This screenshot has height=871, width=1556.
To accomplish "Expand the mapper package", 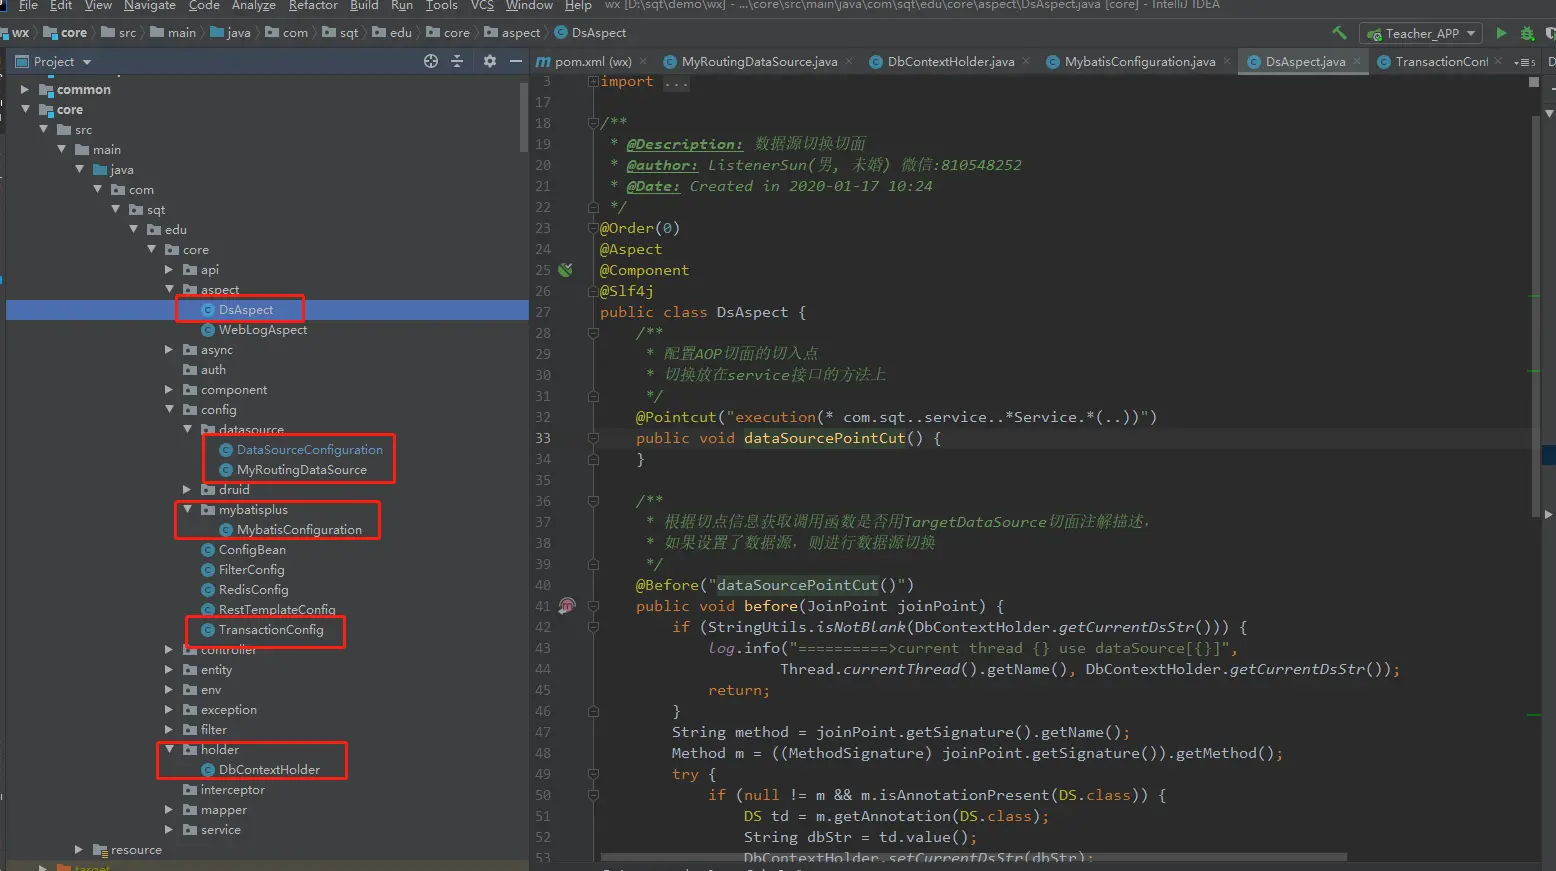I will point(169,810).
